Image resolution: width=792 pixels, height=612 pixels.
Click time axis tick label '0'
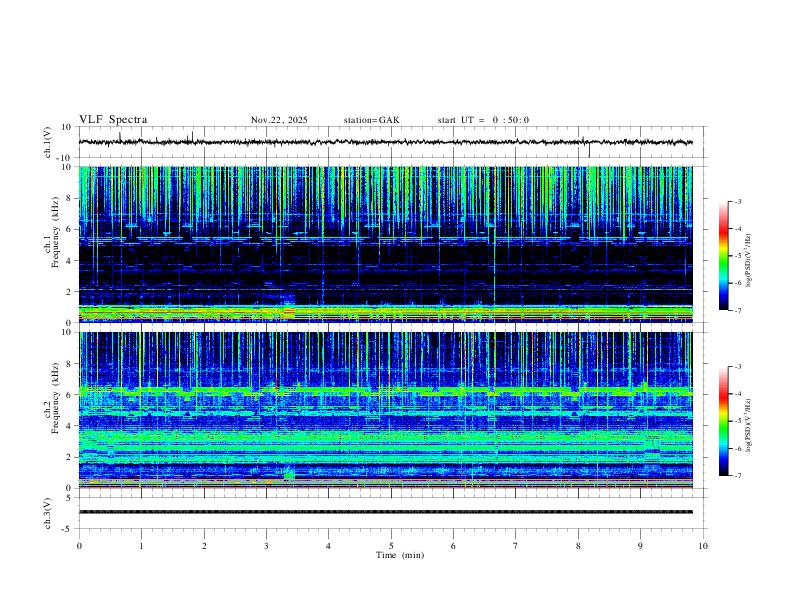(79, 546)
